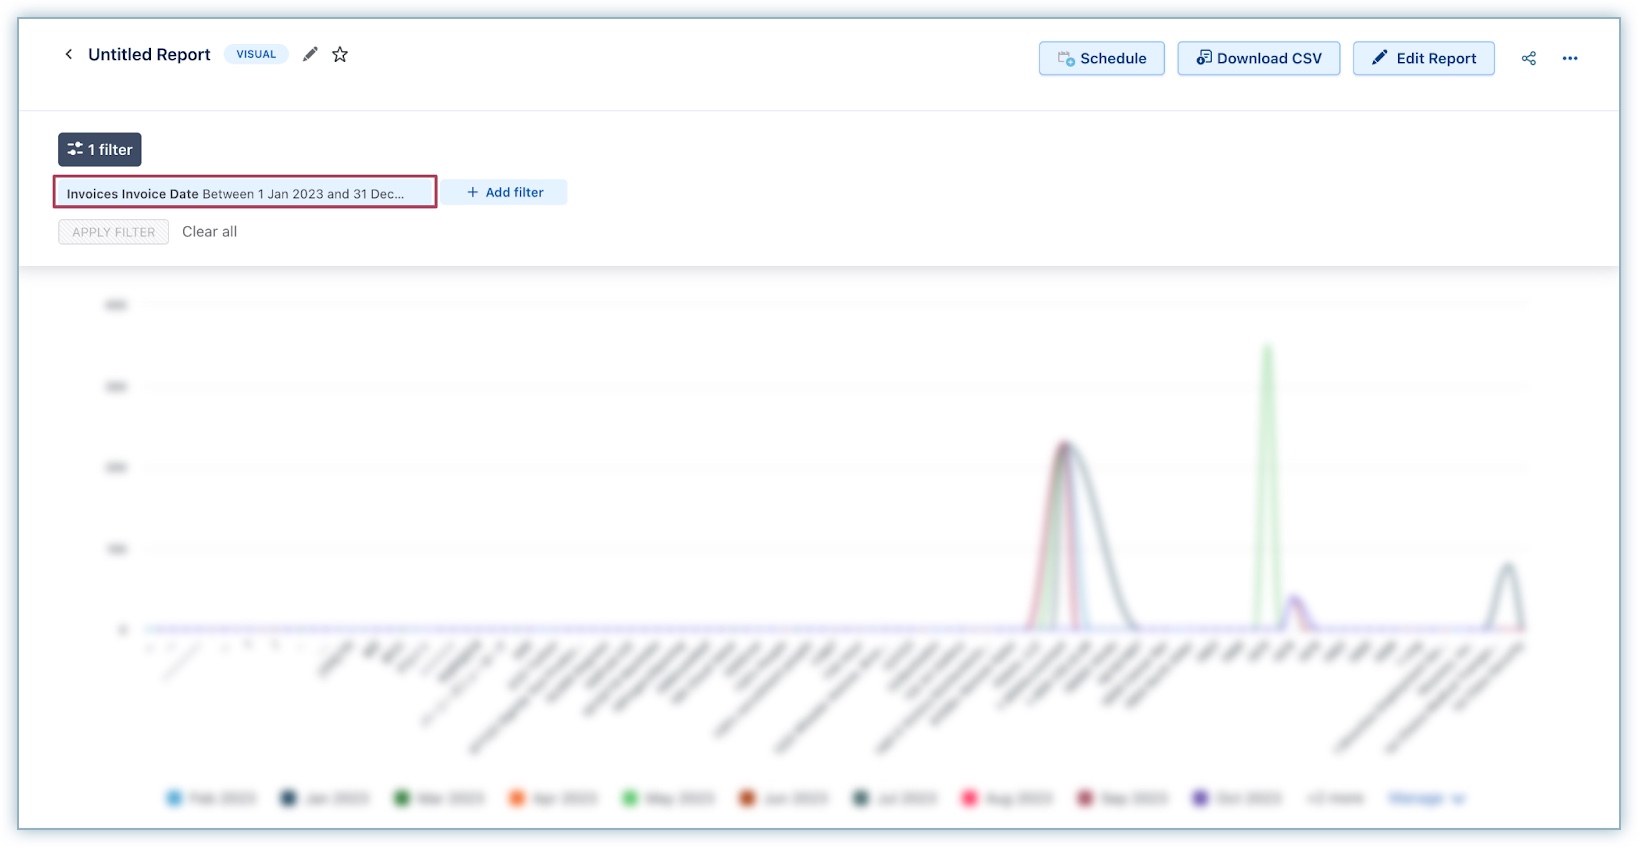Click the VISUAL badge
This screenshot has width=1638, height=847.
point(256,54)
